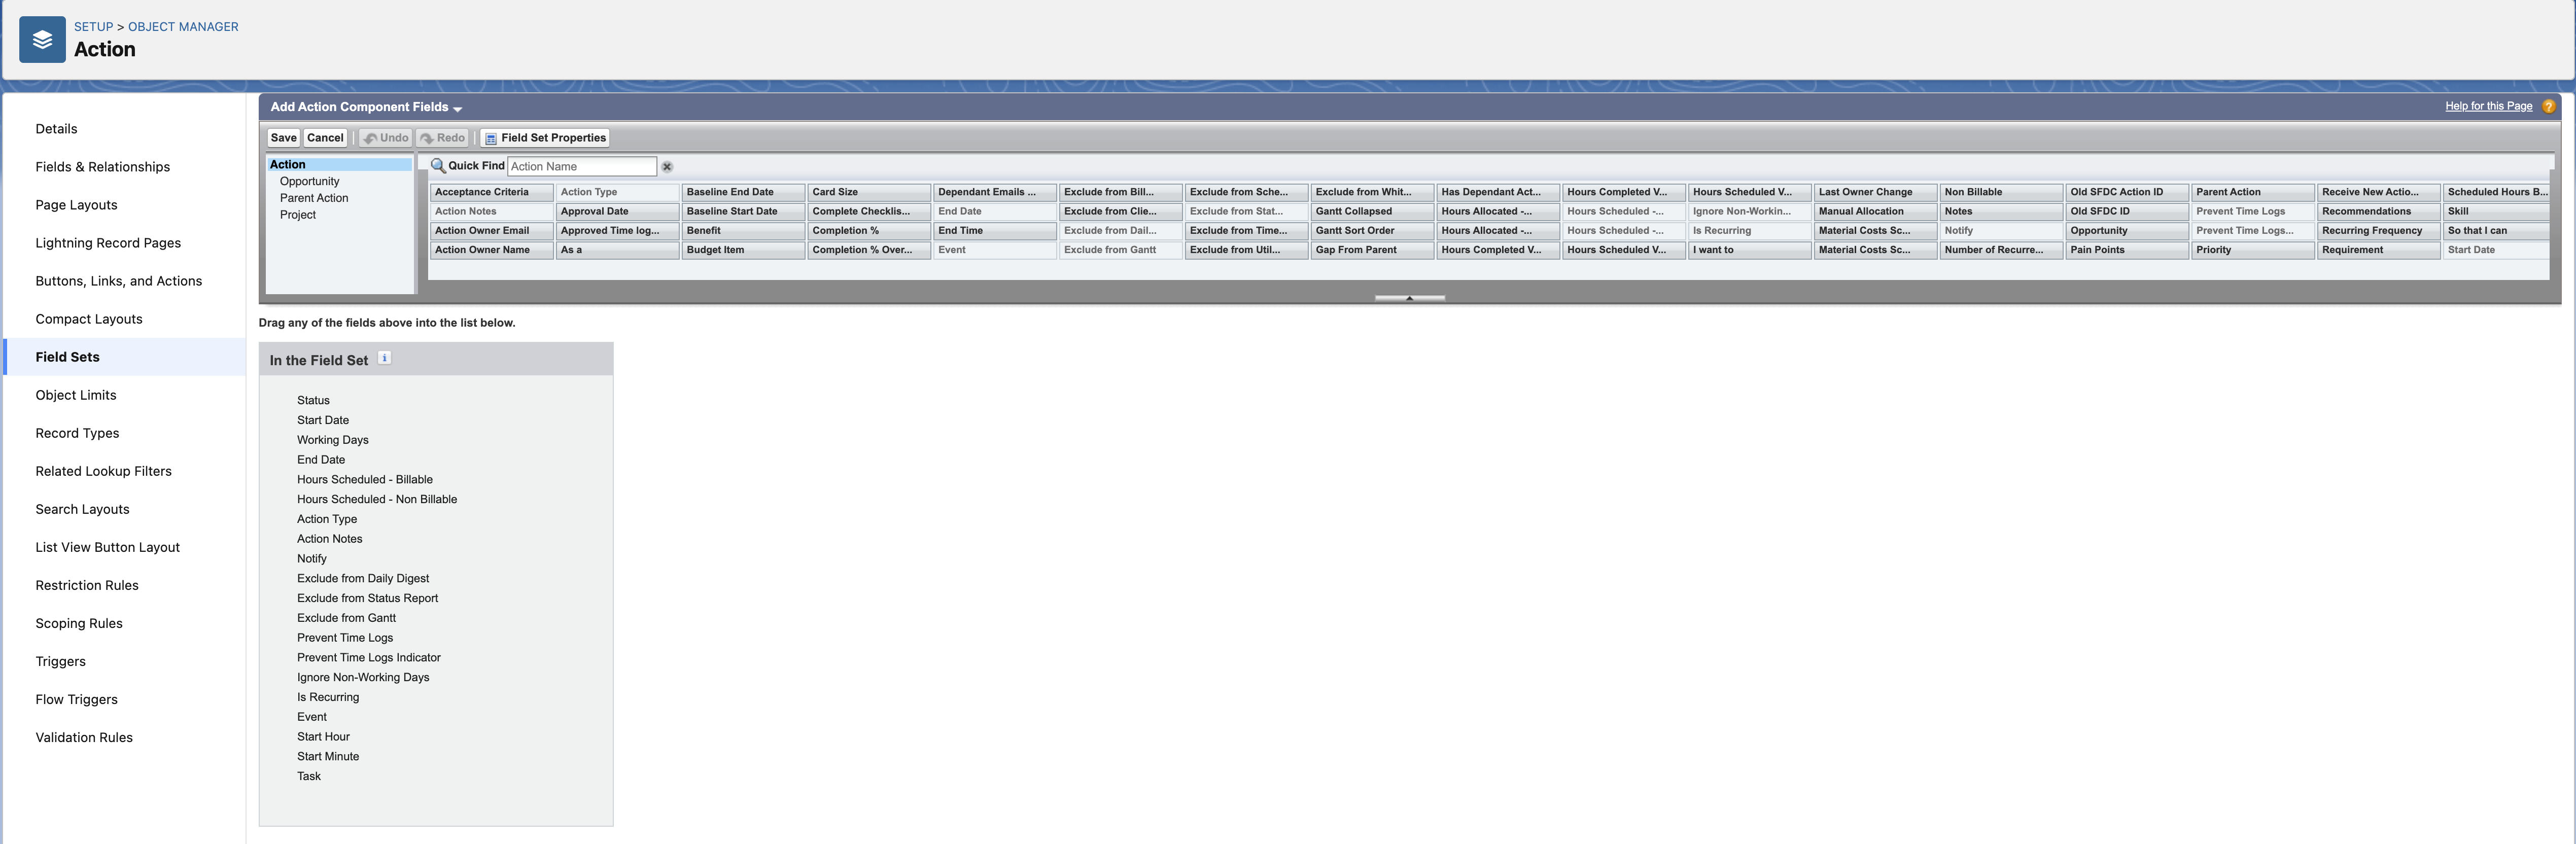
Task: Select the Priority field tile
Action: point(2253,250)
